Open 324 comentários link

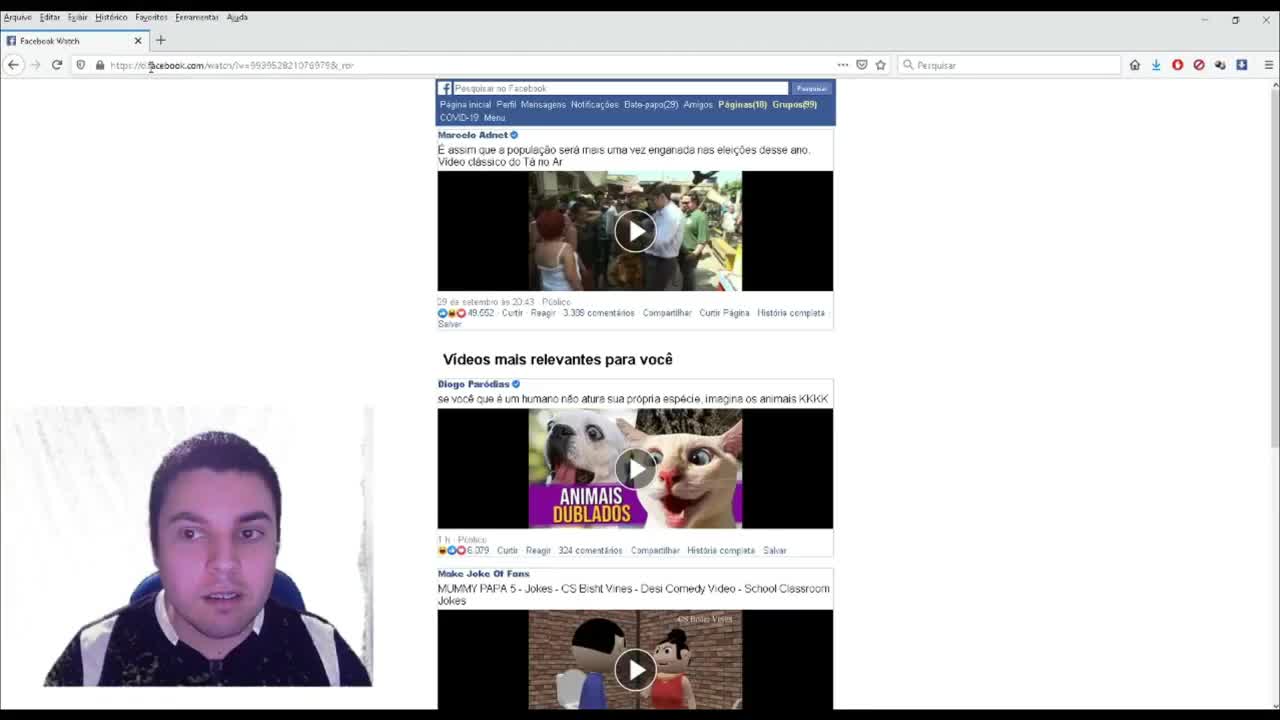(590, 550)
